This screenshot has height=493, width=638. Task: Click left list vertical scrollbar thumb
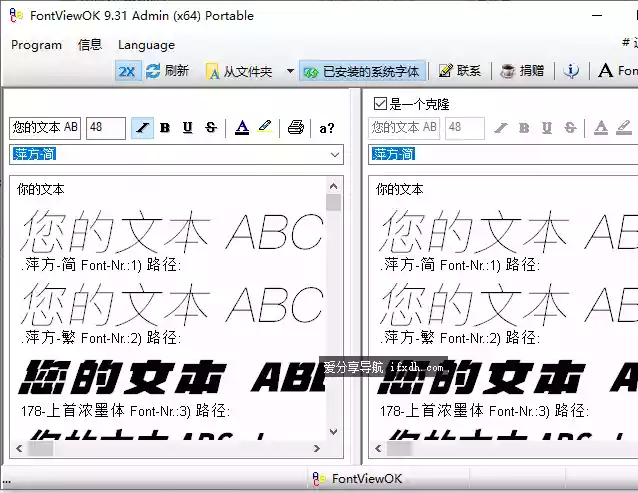(x=334, y=202)
